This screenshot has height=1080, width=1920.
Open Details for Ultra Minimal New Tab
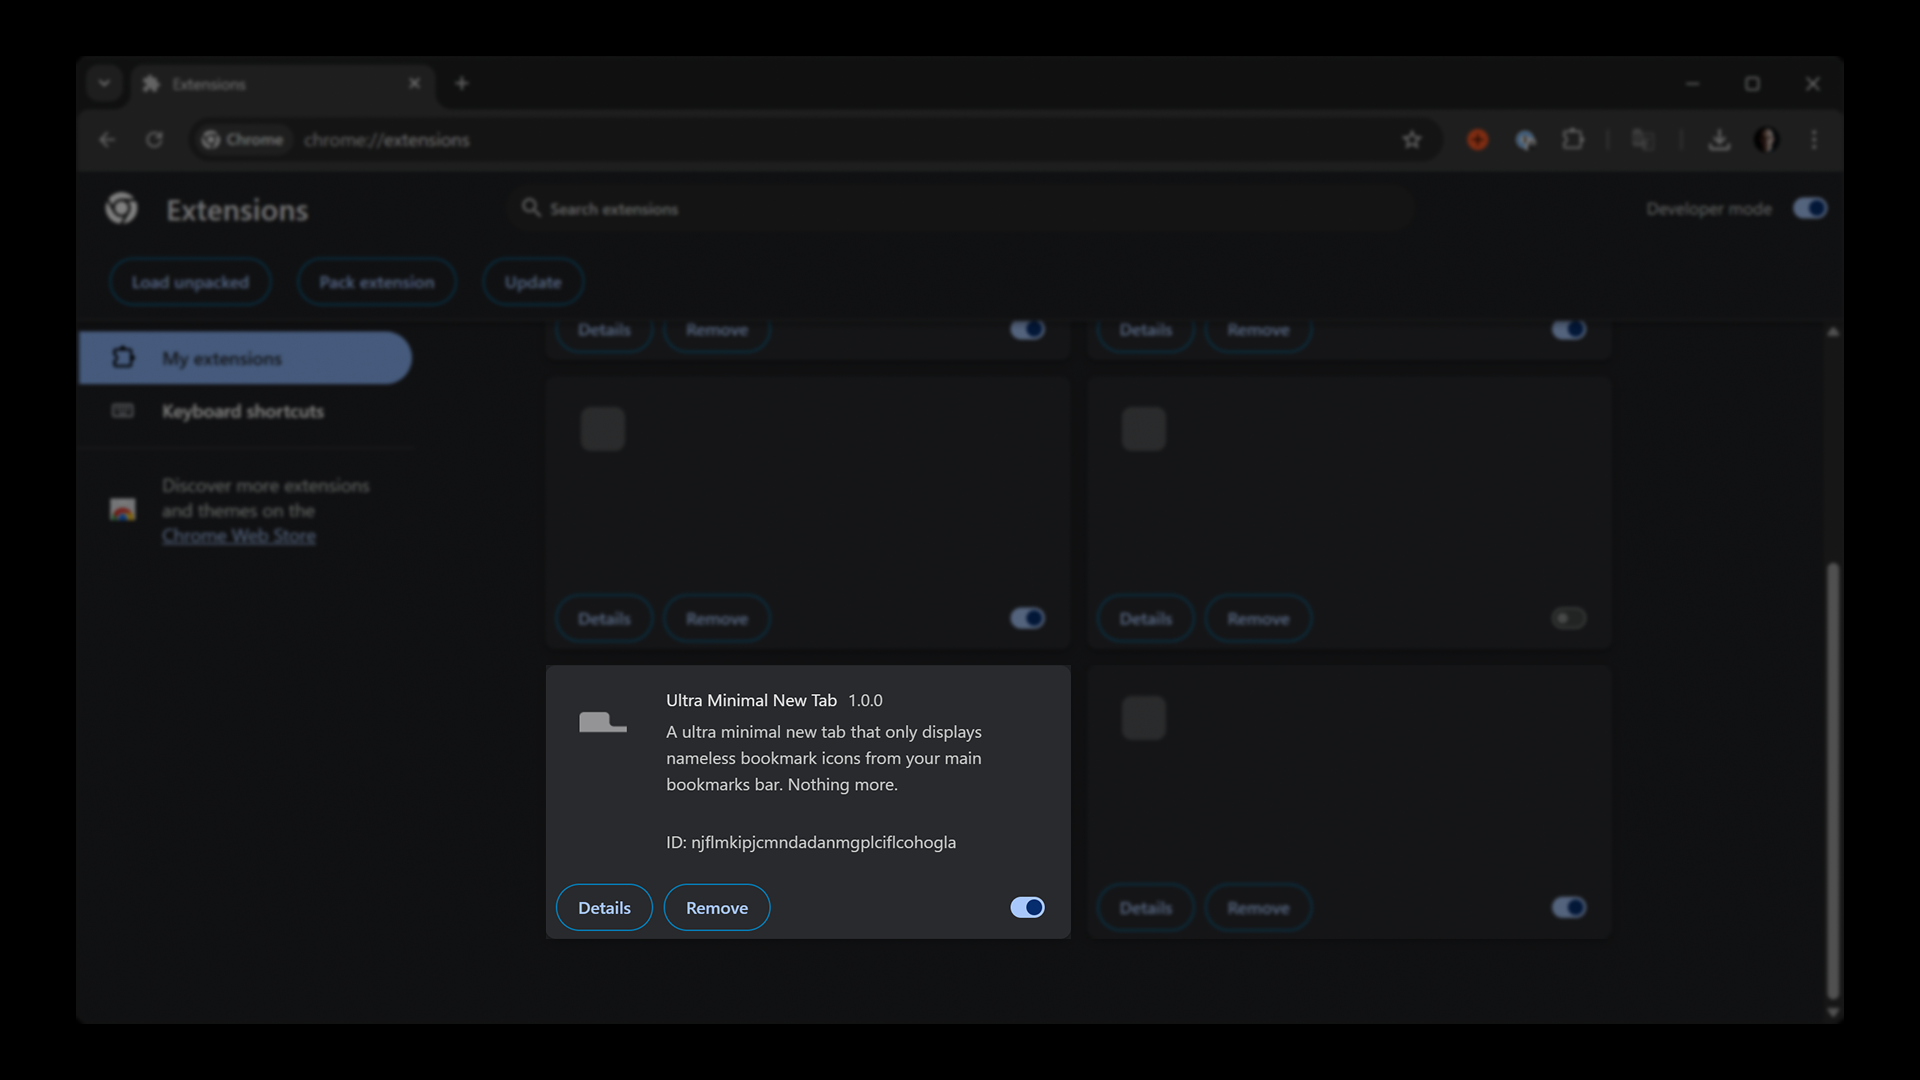click(604, 907)
